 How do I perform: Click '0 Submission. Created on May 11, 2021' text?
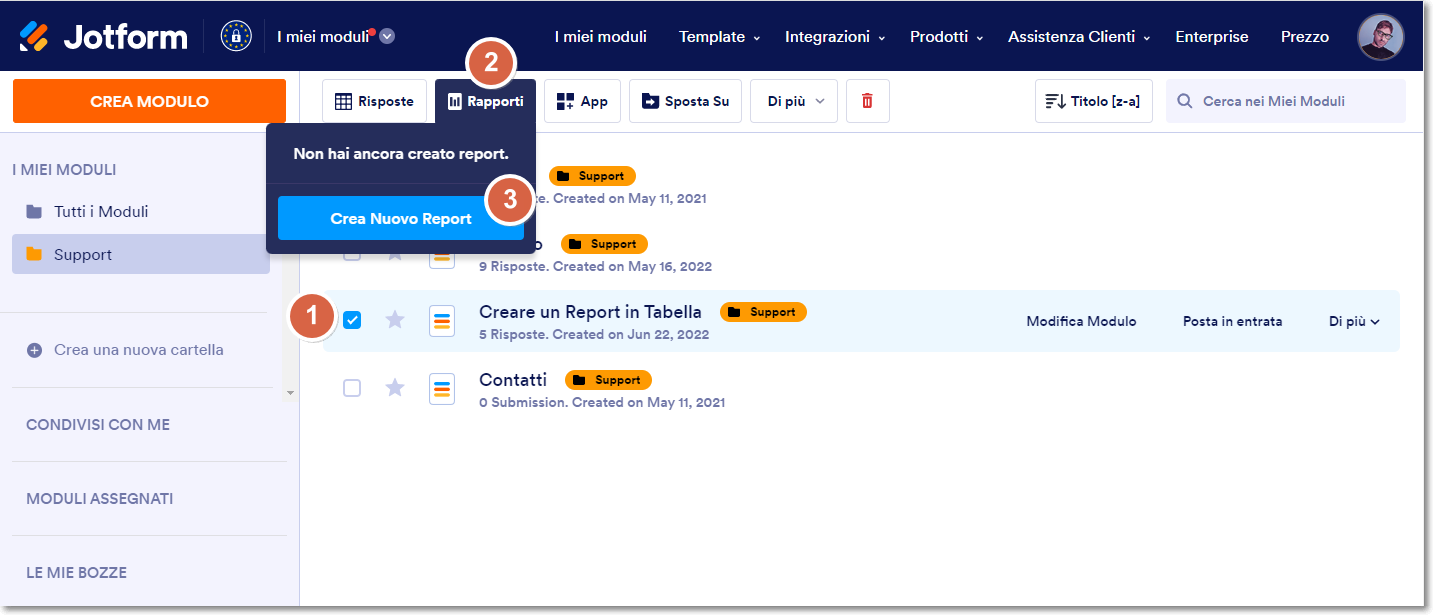coord(602,402)
